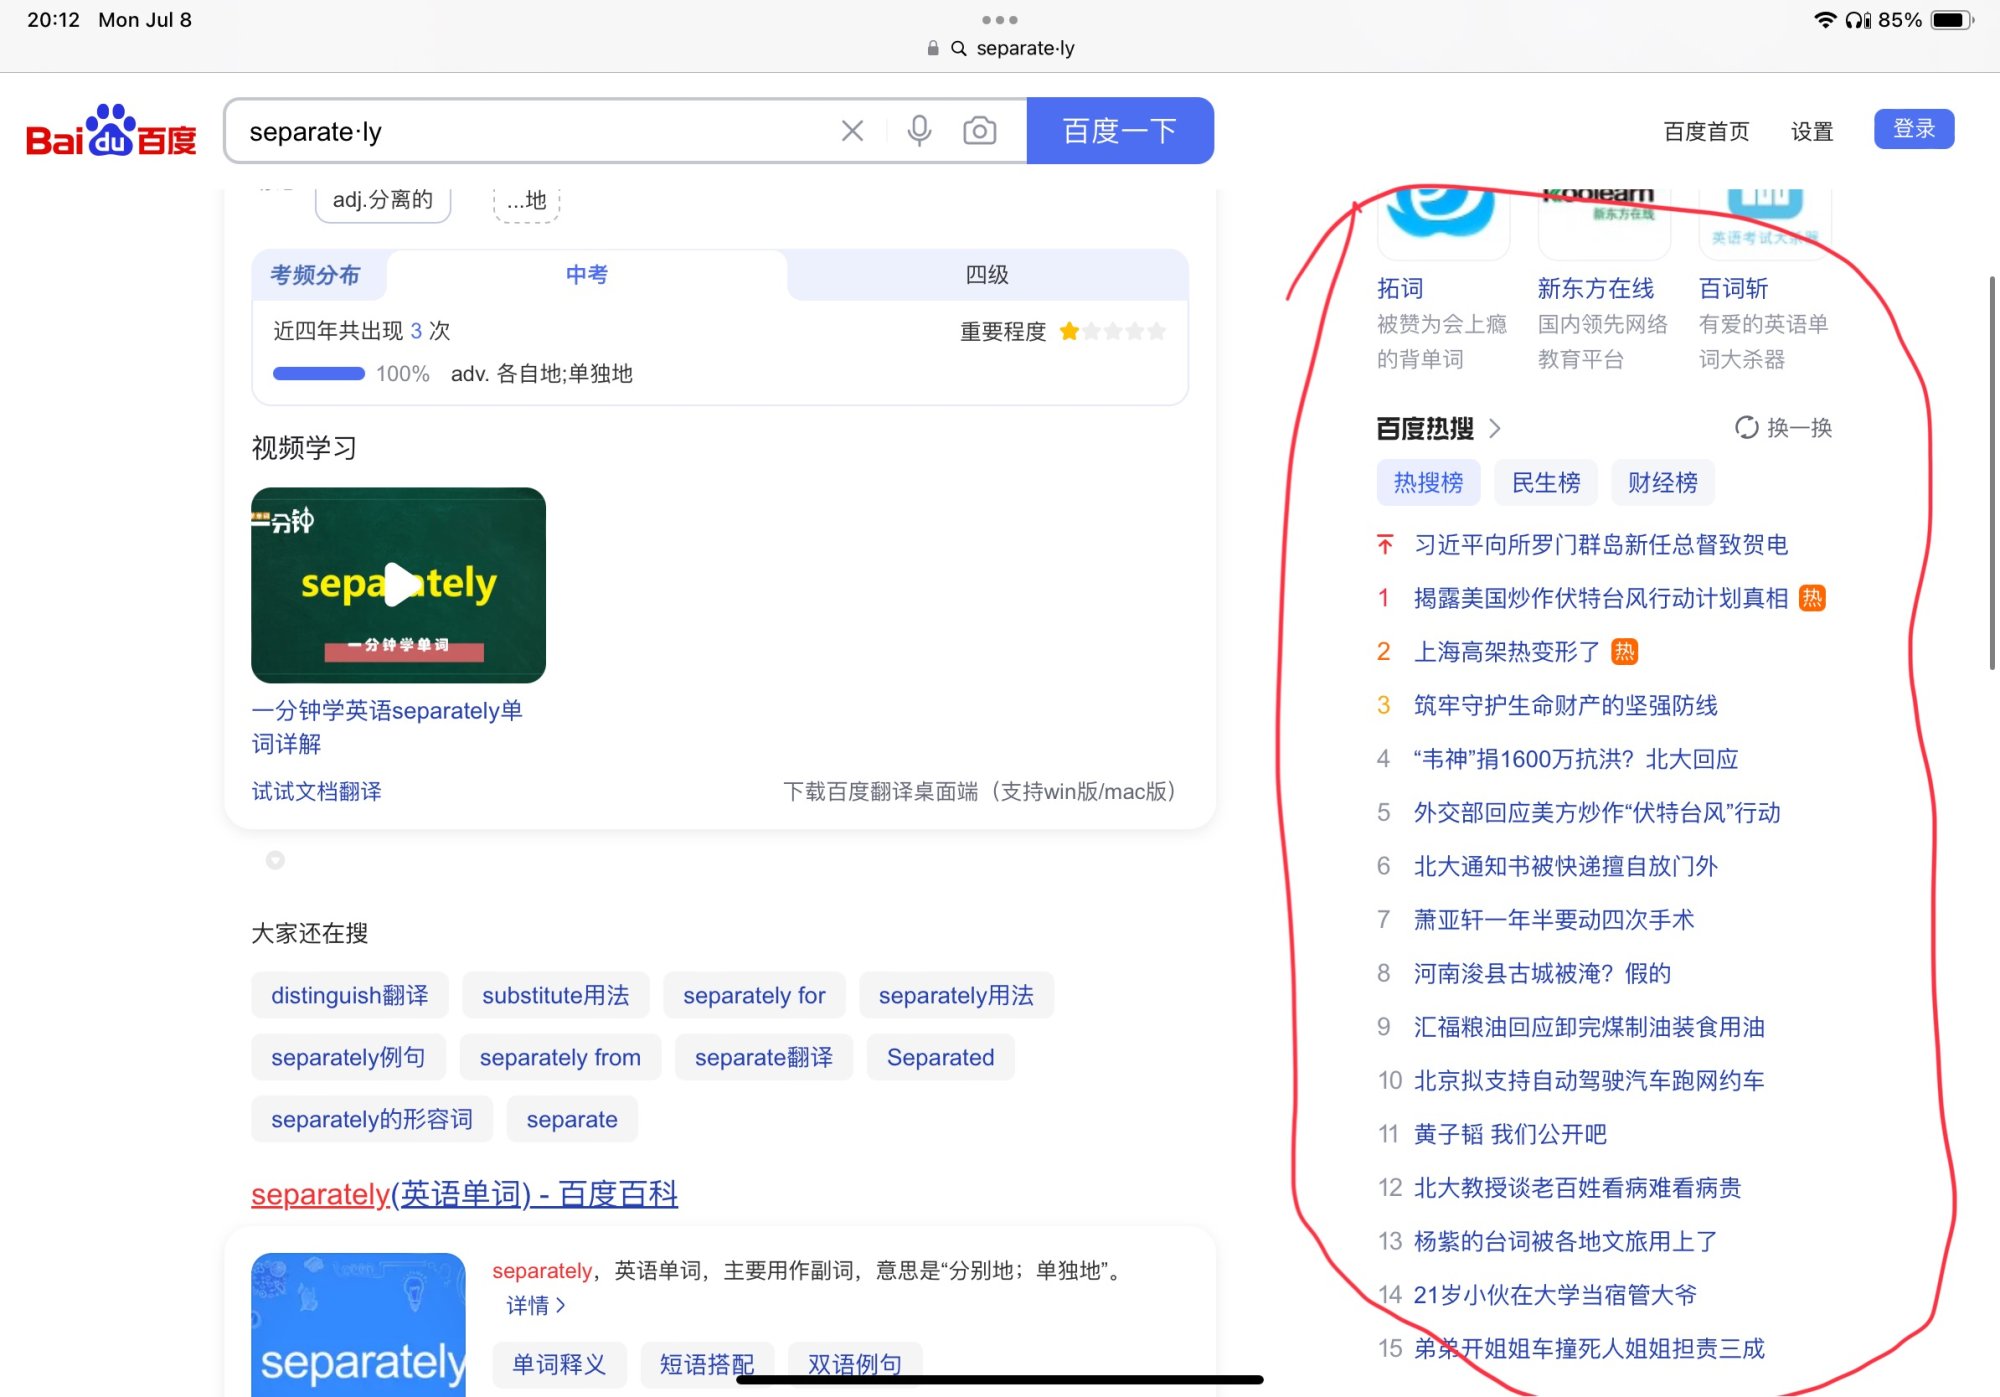The image size is (2000, 1397).
Task: Open 设置 settings link
Action: point(1812,131)
